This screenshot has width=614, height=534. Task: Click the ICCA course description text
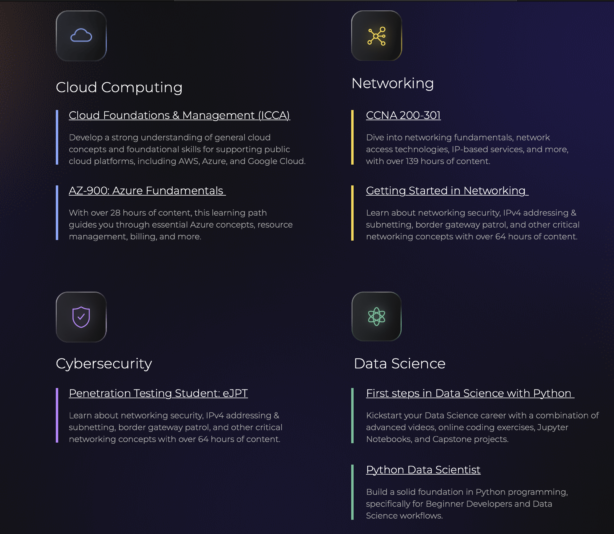pyautogui.click(x=187, y=148)
